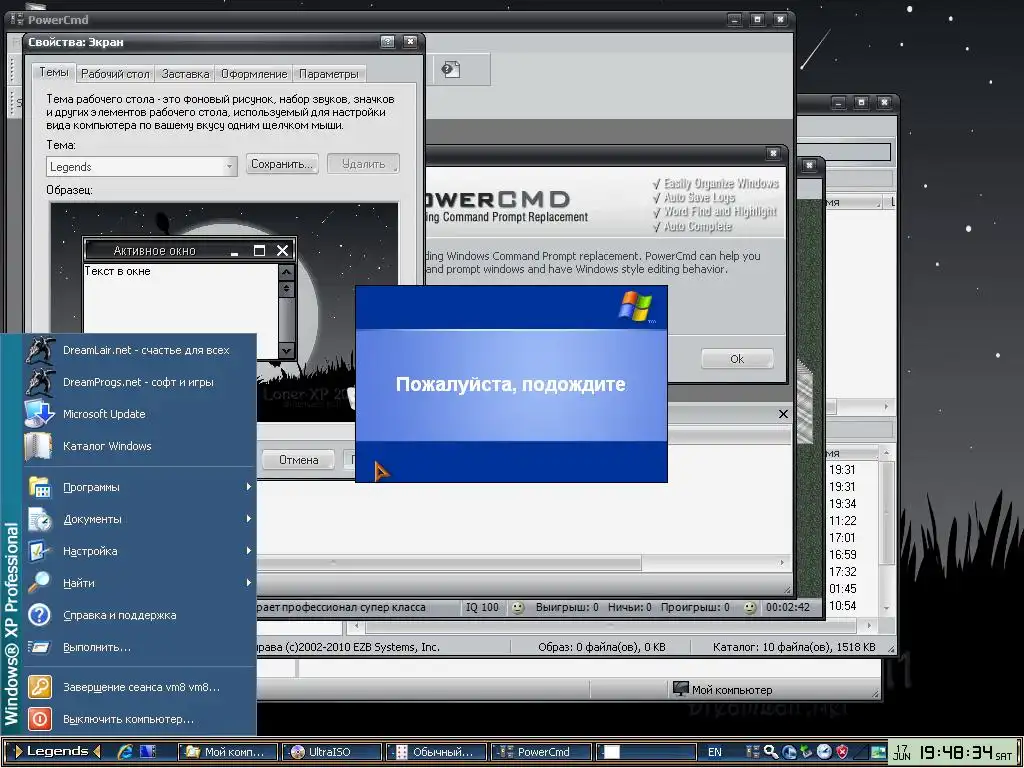Click the safely remove hardware tray icon
The width and height of the screenshot is (1024, 768).
click(x=807, y=752)
